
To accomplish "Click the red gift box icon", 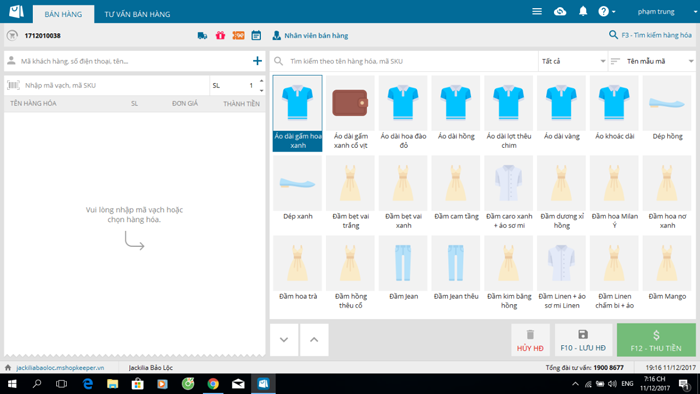I will click(x=220, y=35).
